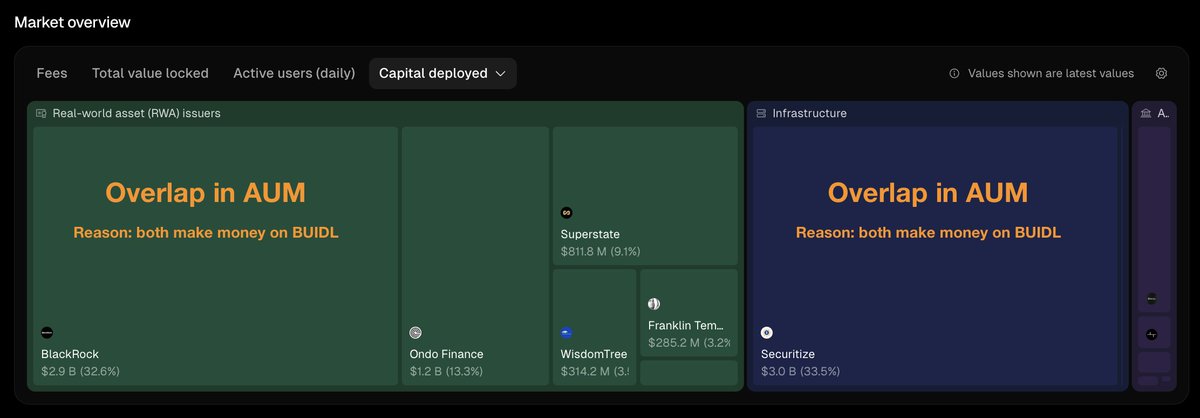Click the Superstate logo icon
The image size is (1200, 418).
pos(567,212)
